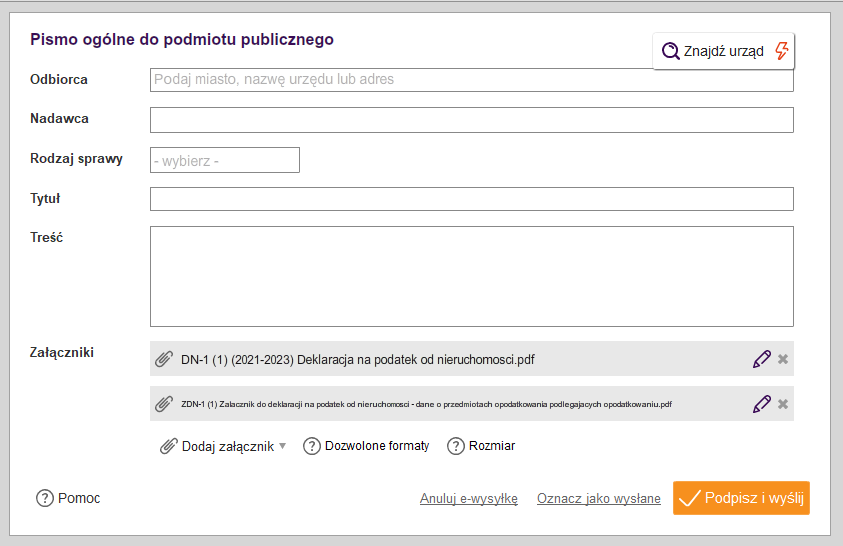Click into the Tytuł field
The width and height of the screenshot is (843, 546).
click(471, 199)
